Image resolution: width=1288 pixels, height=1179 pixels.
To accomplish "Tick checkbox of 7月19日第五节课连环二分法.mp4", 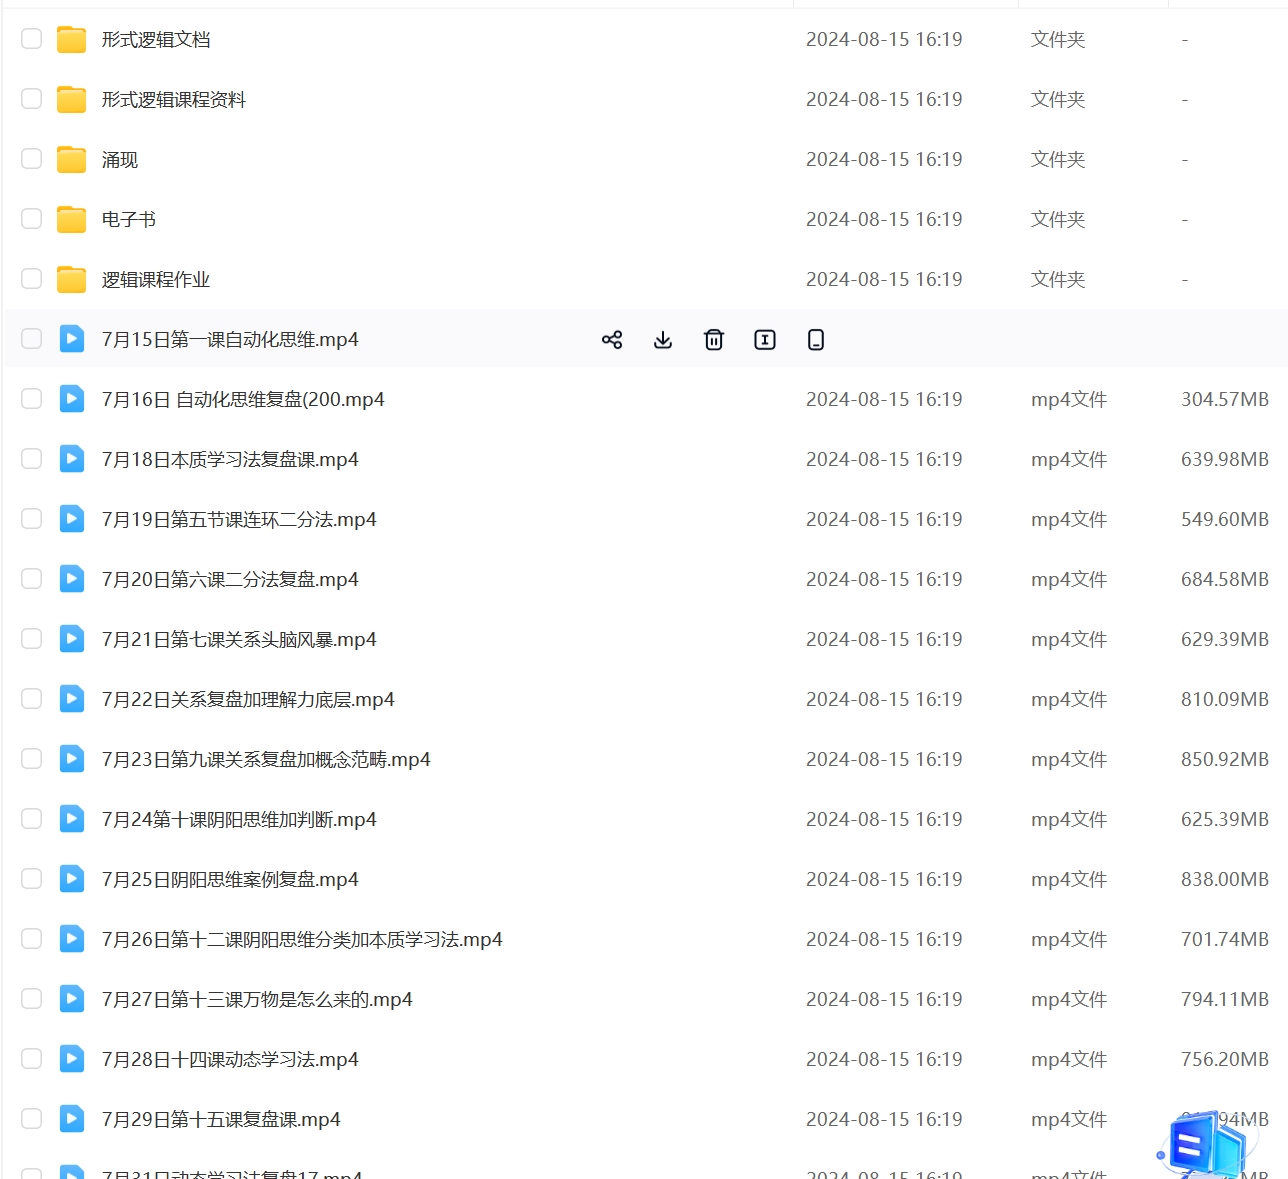I will [32, 519].
